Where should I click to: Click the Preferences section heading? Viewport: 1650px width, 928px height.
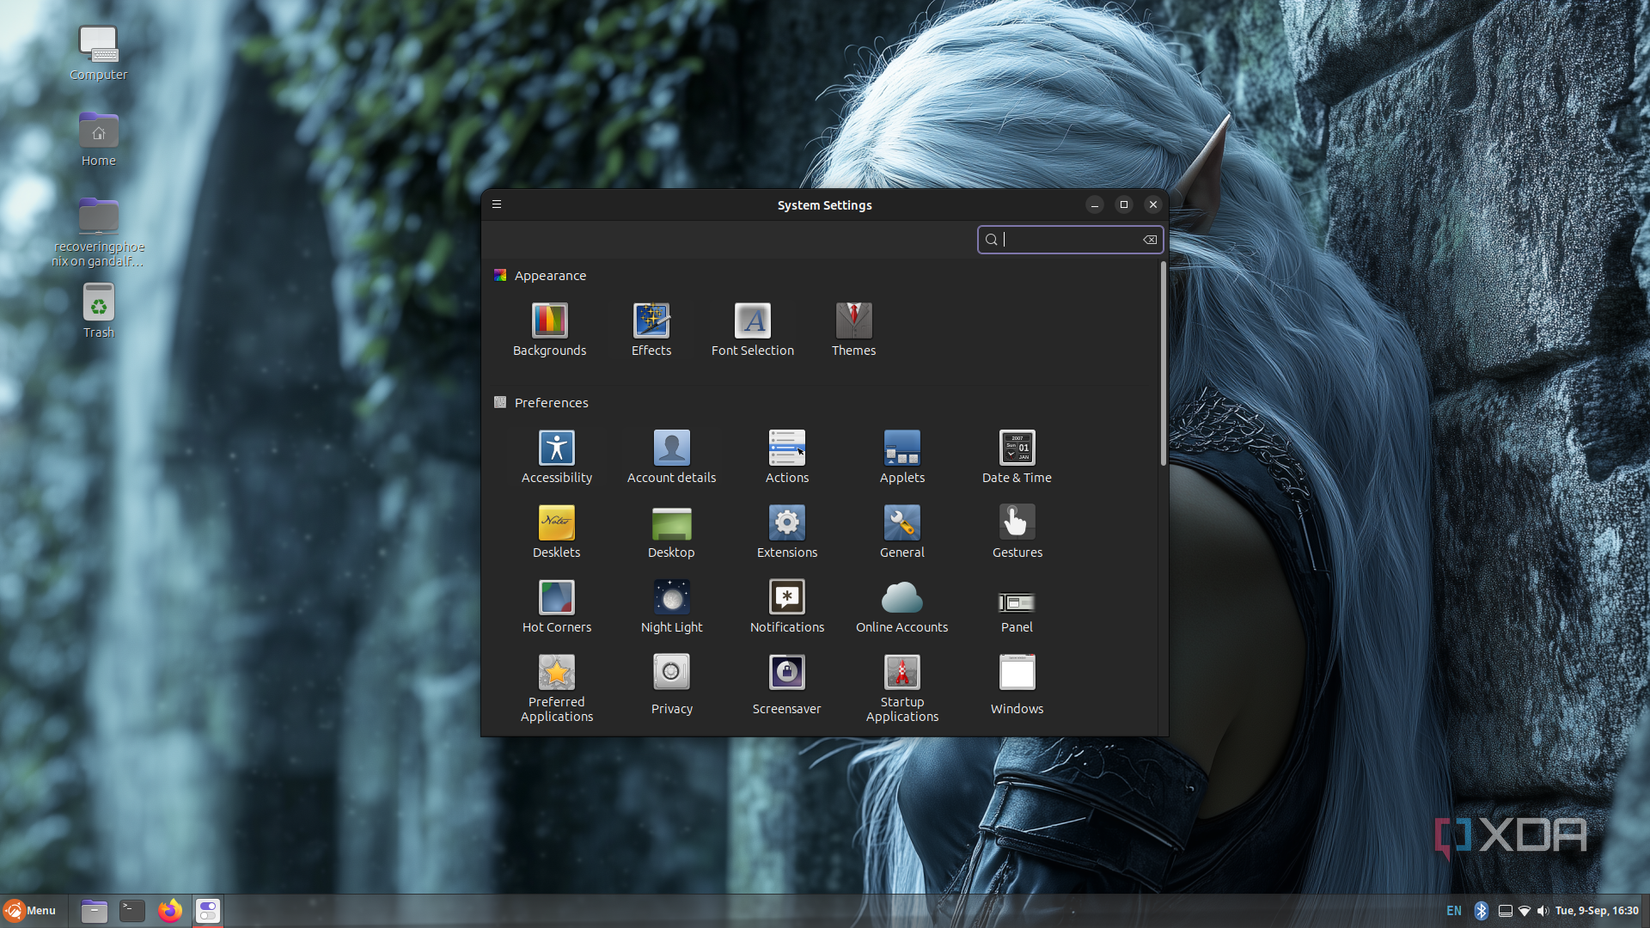pyautogui.click(x=551, y=403)
